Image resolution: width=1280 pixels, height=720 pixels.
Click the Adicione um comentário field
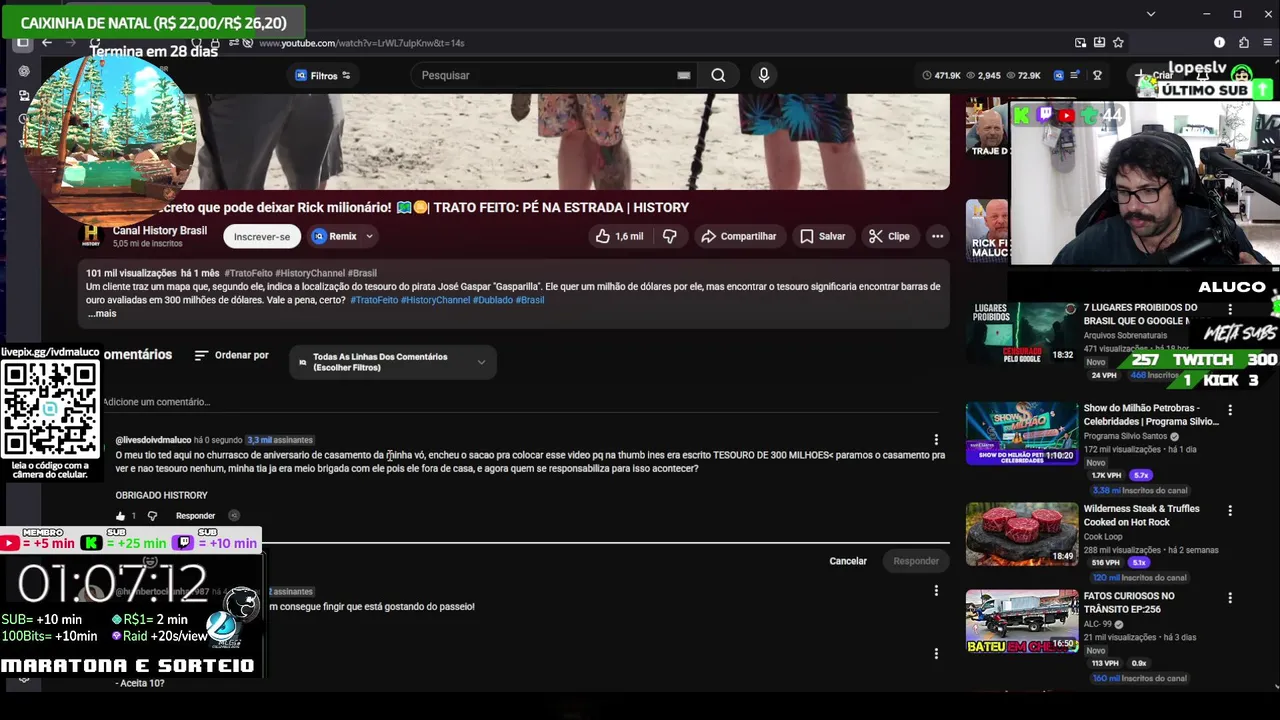click(520, 402)
